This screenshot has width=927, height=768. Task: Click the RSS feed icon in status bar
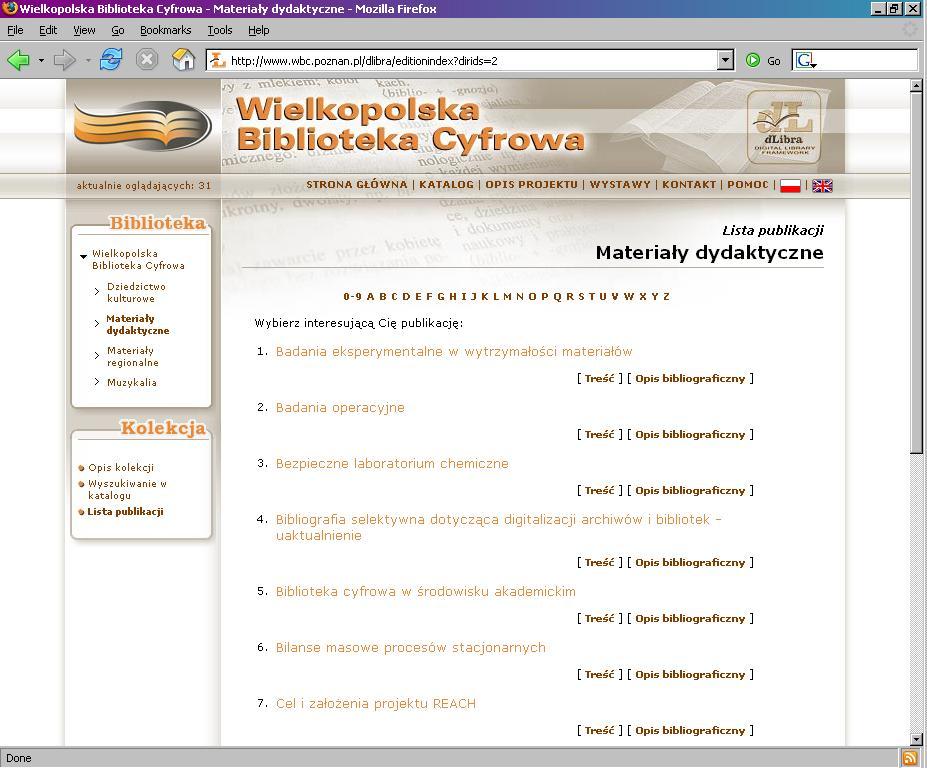(910, 758)
